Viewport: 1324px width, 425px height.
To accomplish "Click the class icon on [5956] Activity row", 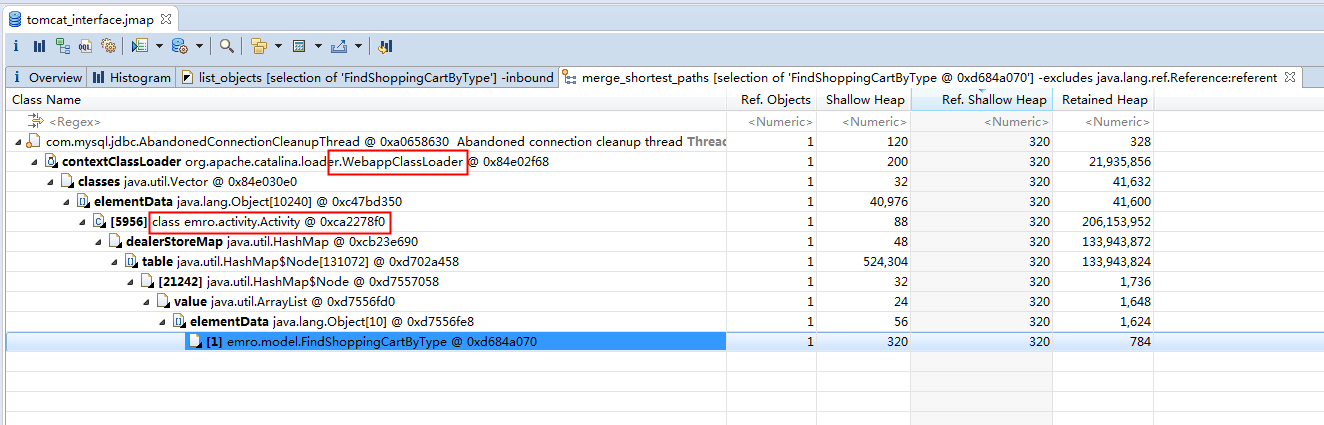I will click(x=99, y=222).
